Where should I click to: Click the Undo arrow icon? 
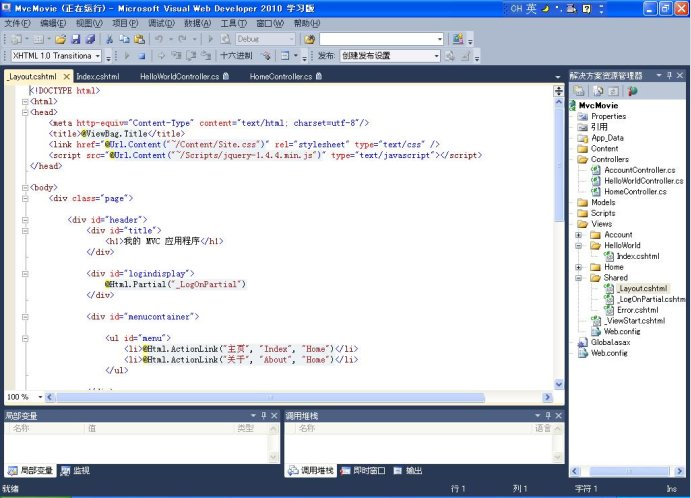click(159, 39)
